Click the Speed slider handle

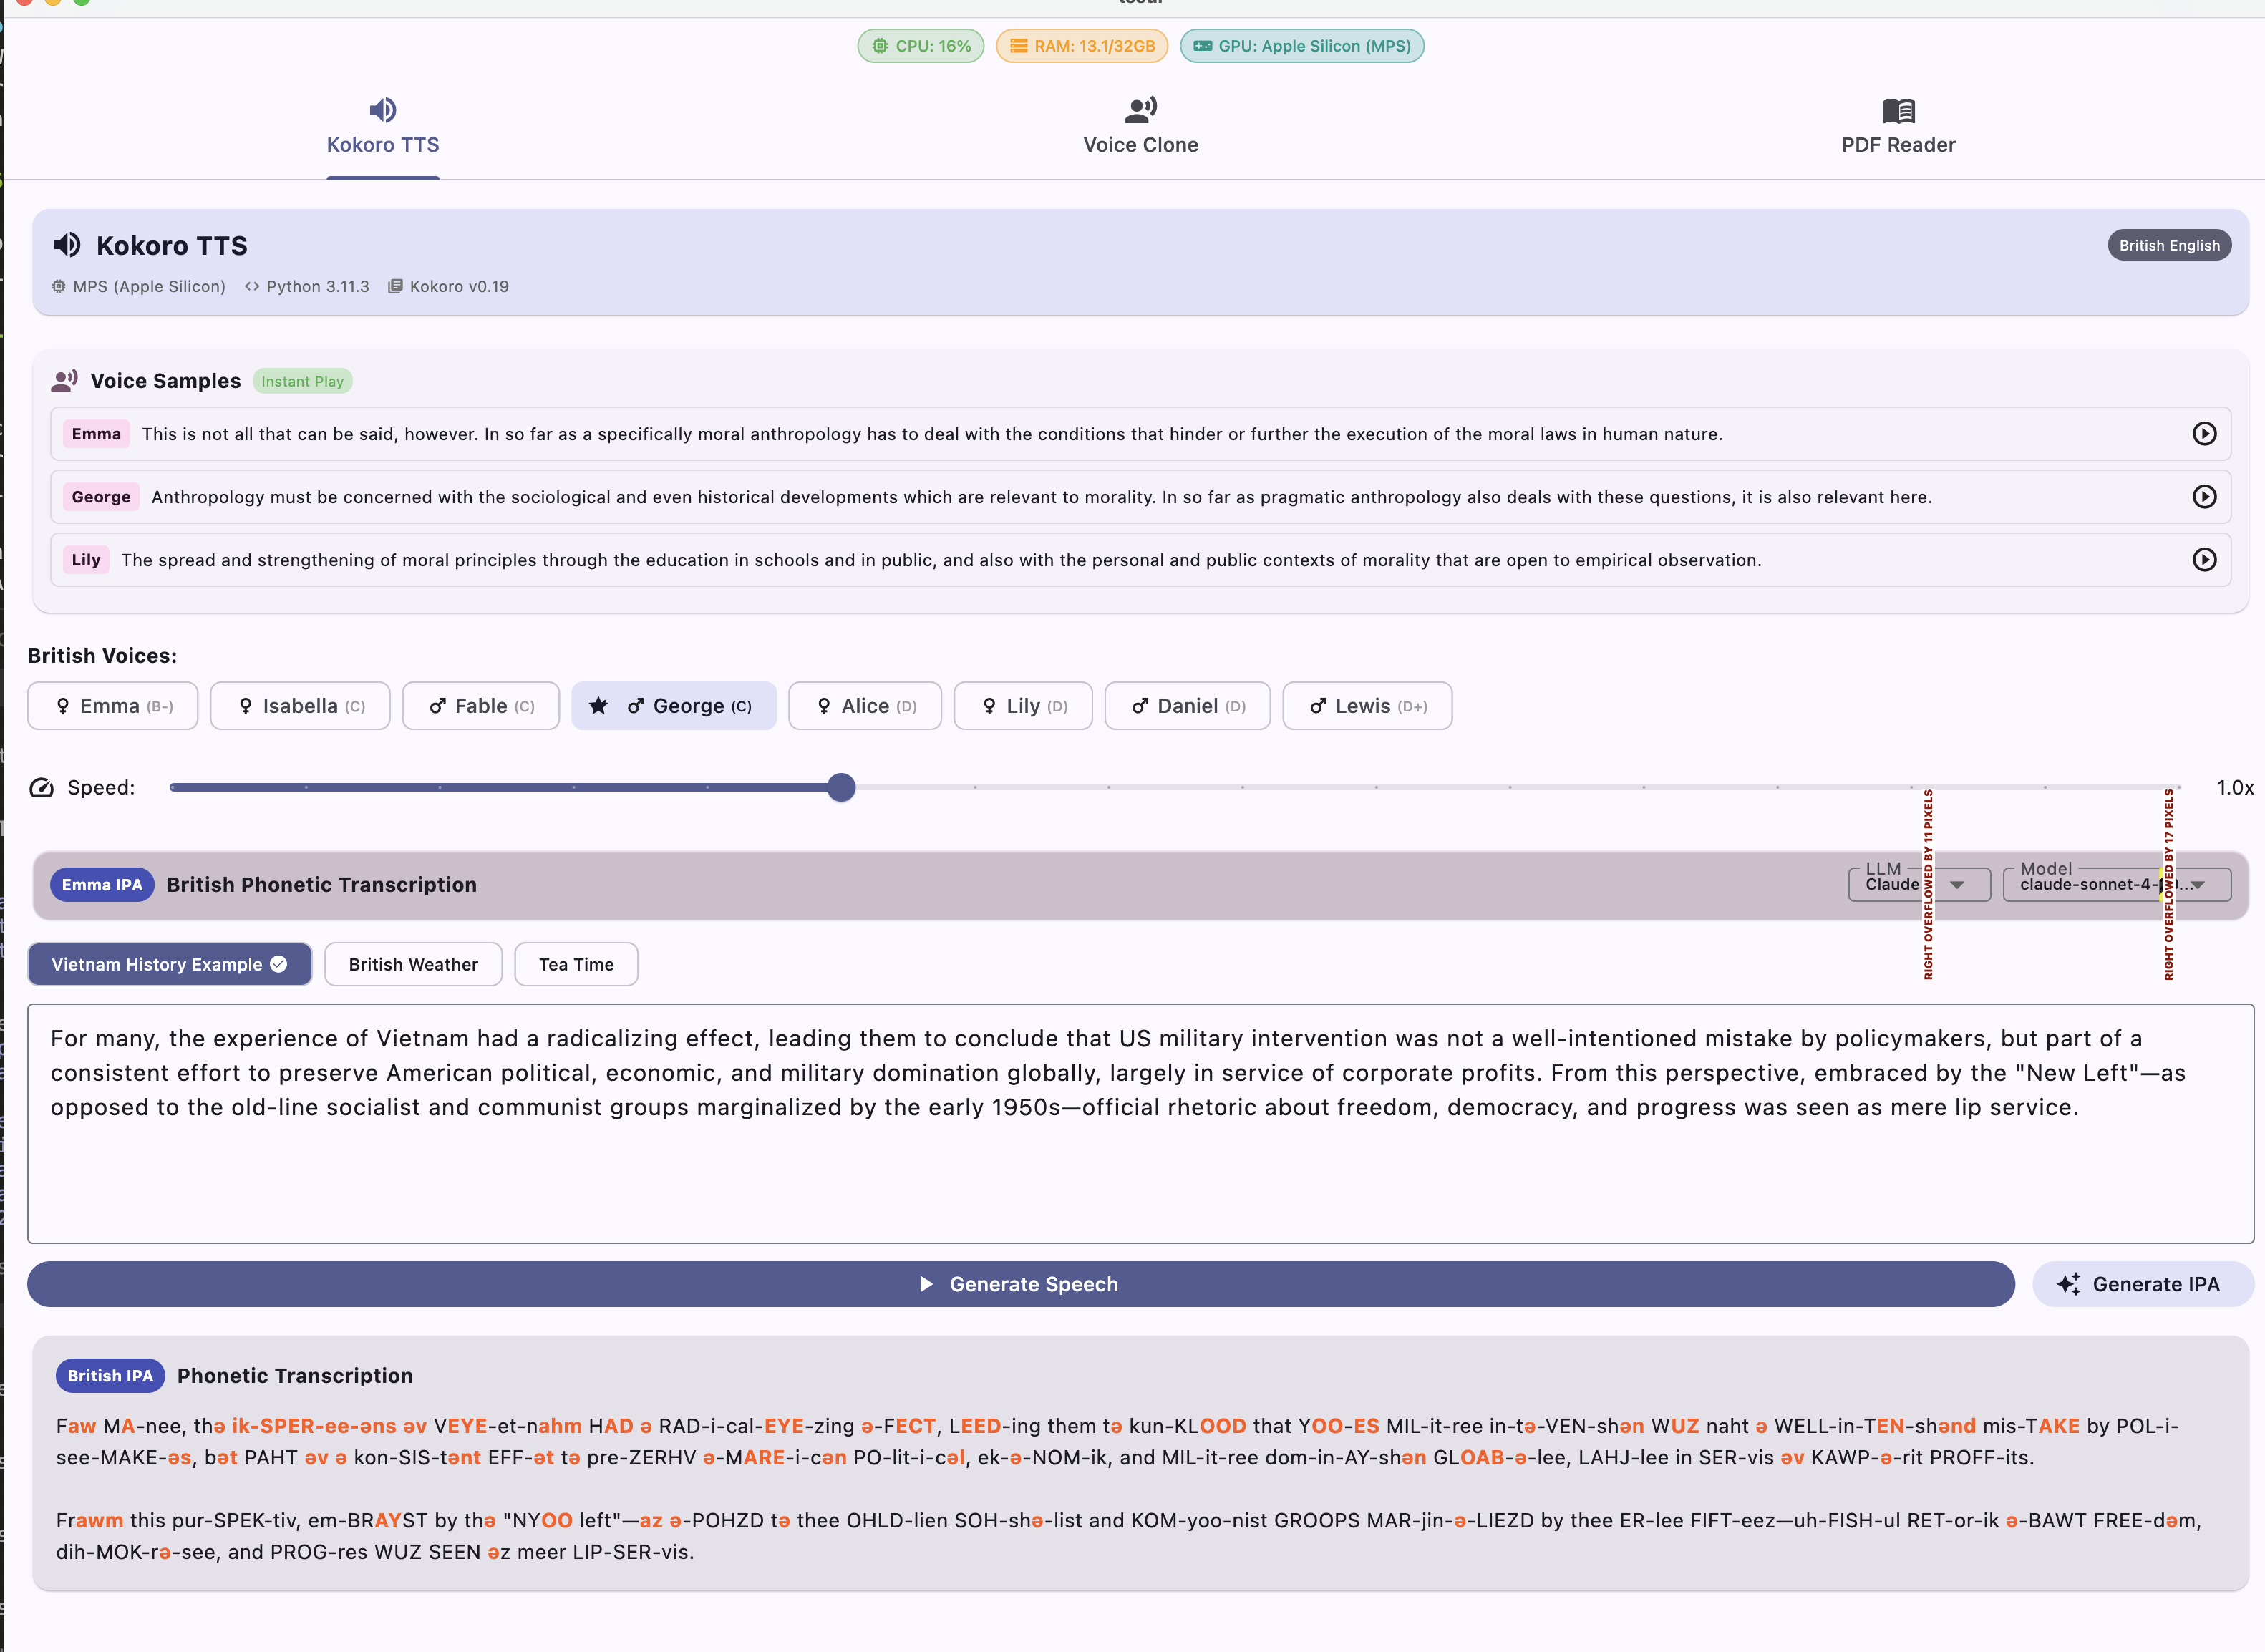pyautogui.click(x=842, y=788)
